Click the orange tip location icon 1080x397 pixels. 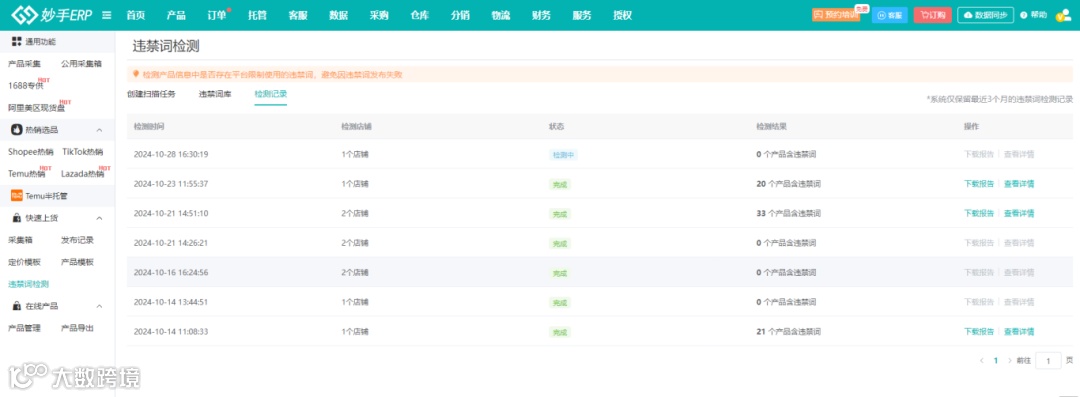[x=136, y=74]
